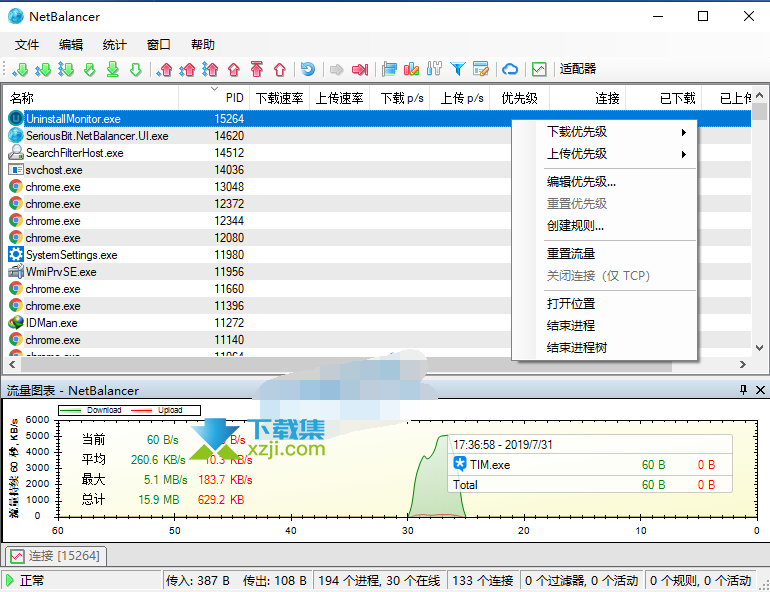This screenshot has height=592, width=770.
Task: Sort by the 优先级 column header
Action: tap(520, 98)
